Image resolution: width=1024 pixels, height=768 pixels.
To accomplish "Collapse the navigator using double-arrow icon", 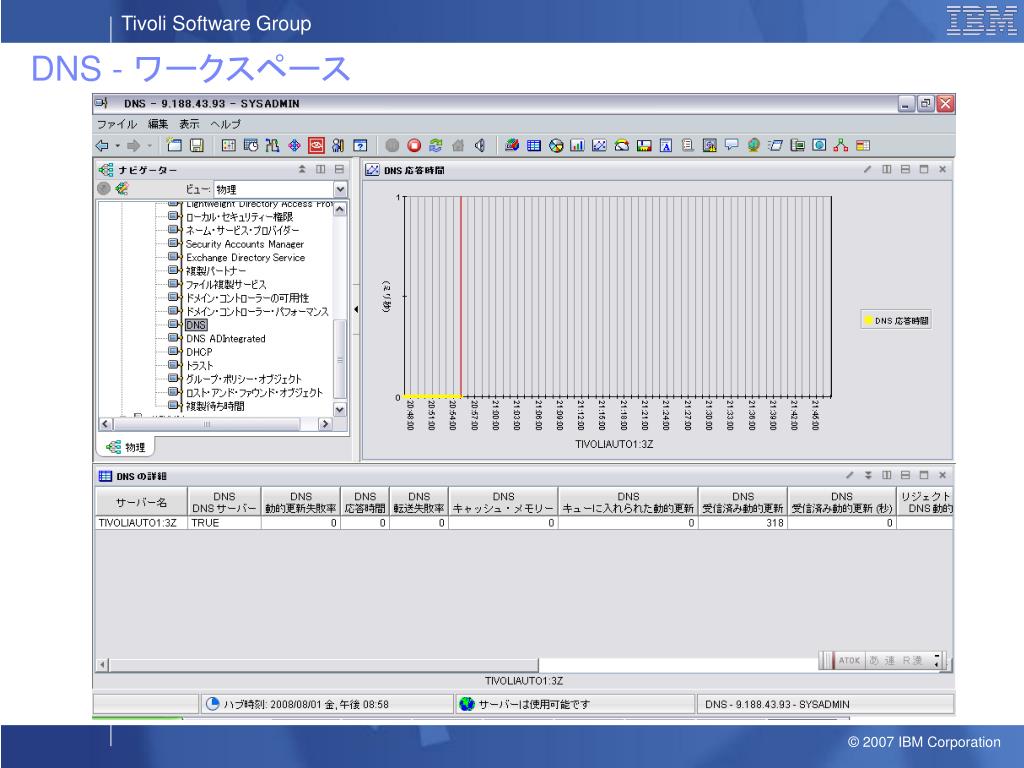I will [302, 169].
